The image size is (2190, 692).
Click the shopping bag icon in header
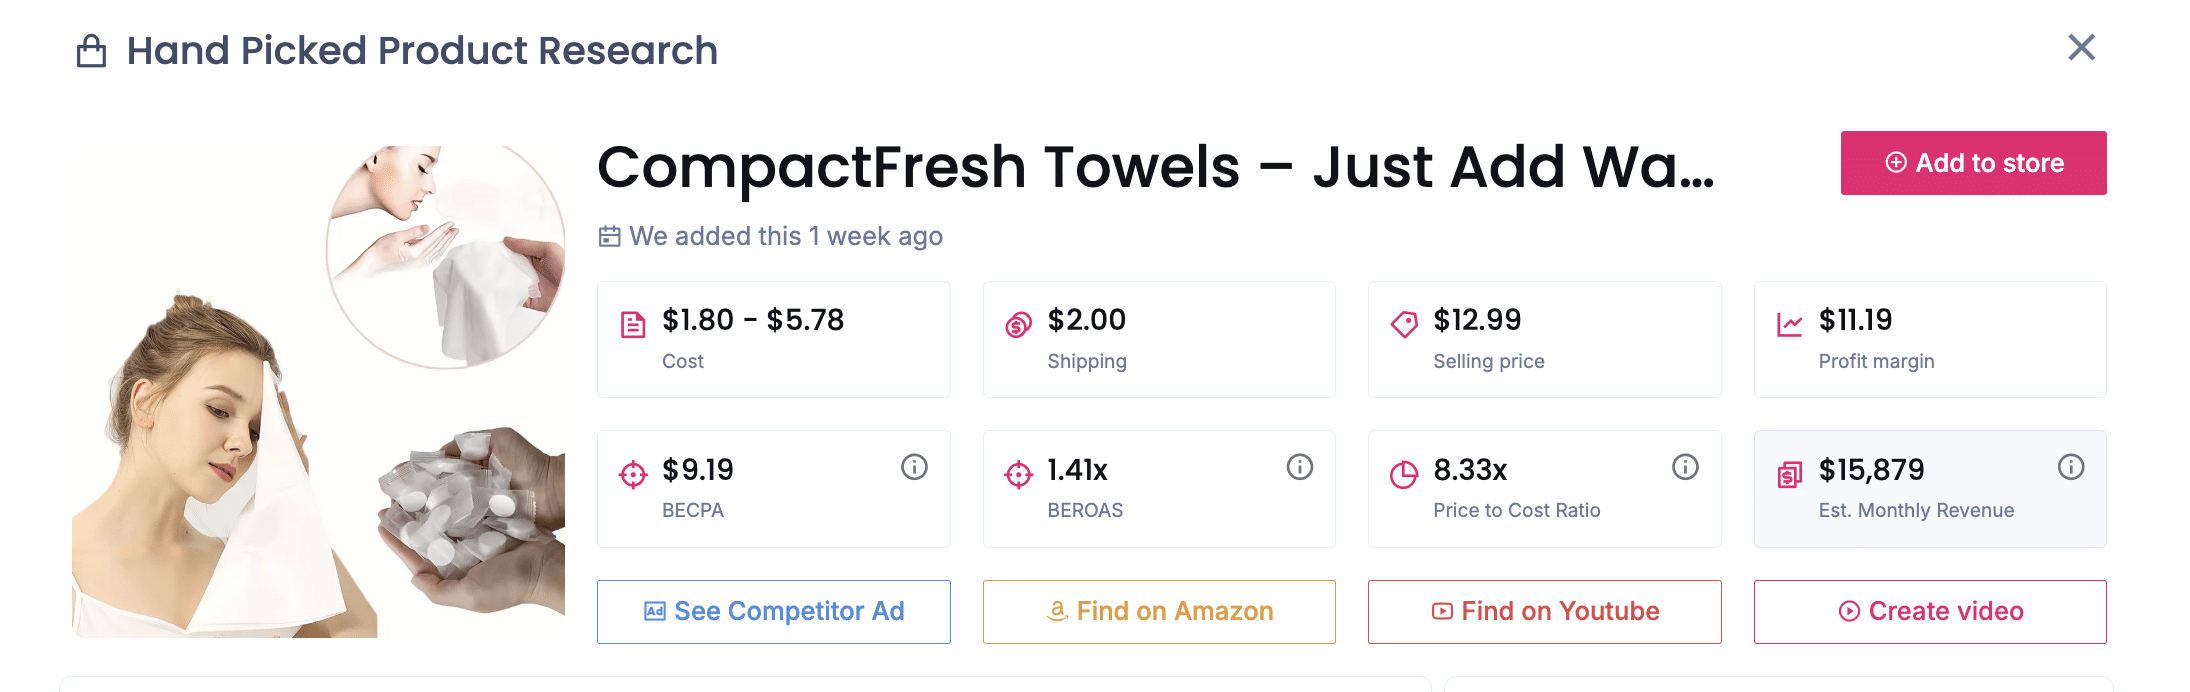pos(92,50)
